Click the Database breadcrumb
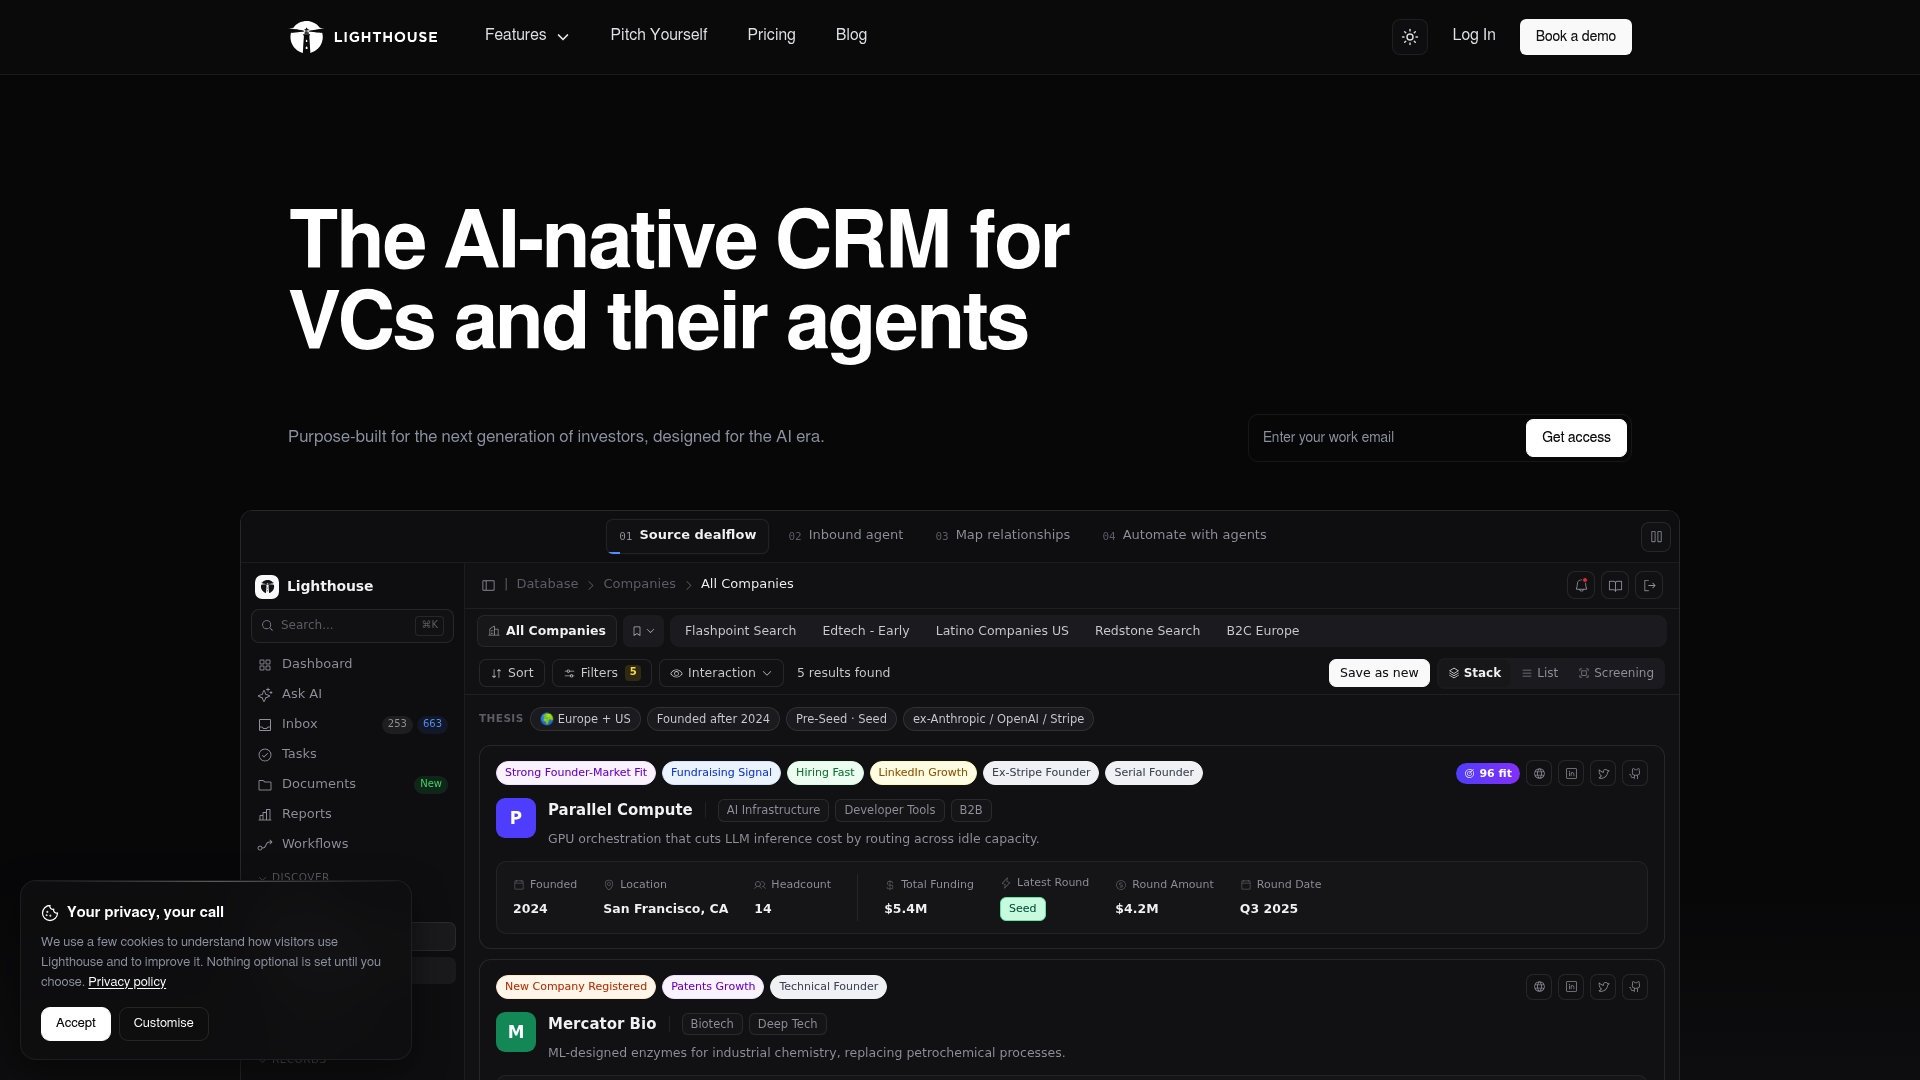1920x1080 pixels. pos(547,584)
